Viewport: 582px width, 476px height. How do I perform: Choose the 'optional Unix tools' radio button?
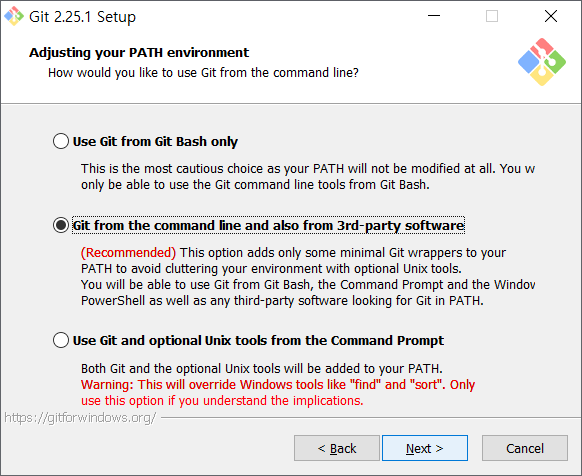(61, 340)
